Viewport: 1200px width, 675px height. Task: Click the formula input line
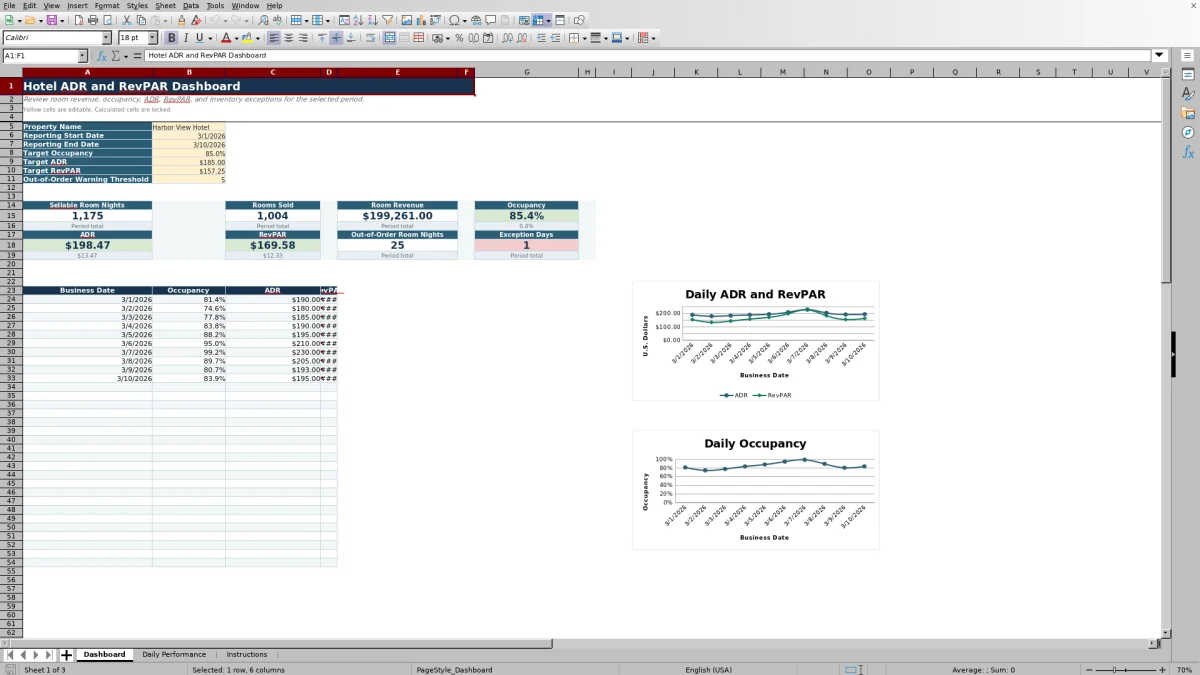[648, 56]
